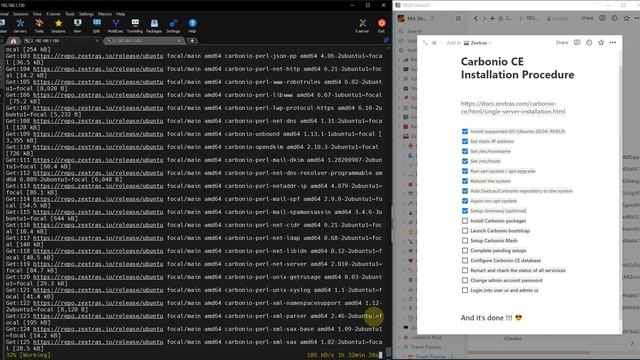Image resolution: width=640 pixels, height=360 pixels.
Task: Uncheck Again run apt update item
Action: click(464, 201)
